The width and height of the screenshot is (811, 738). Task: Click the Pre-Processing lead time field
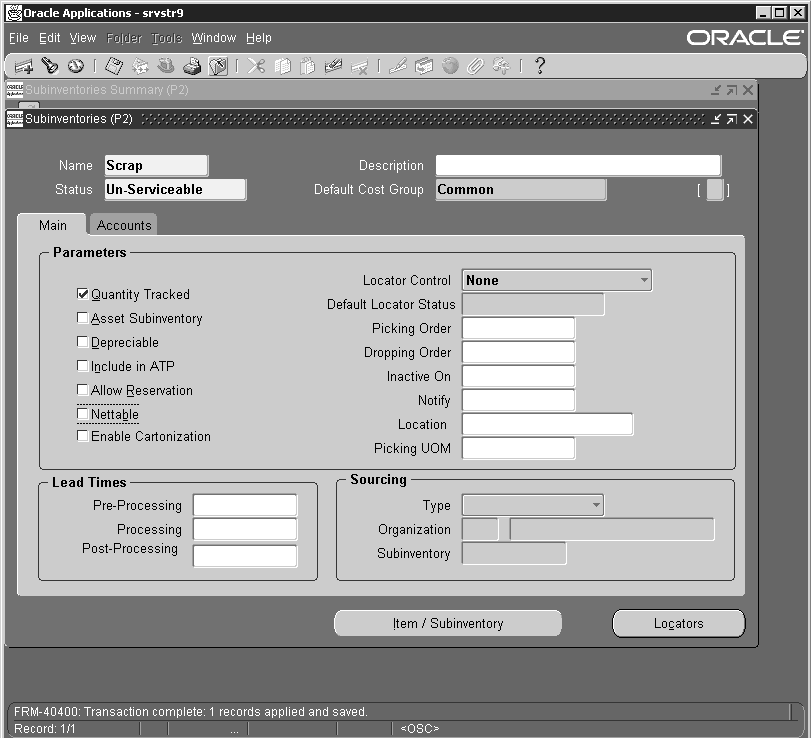pos(245,505)
